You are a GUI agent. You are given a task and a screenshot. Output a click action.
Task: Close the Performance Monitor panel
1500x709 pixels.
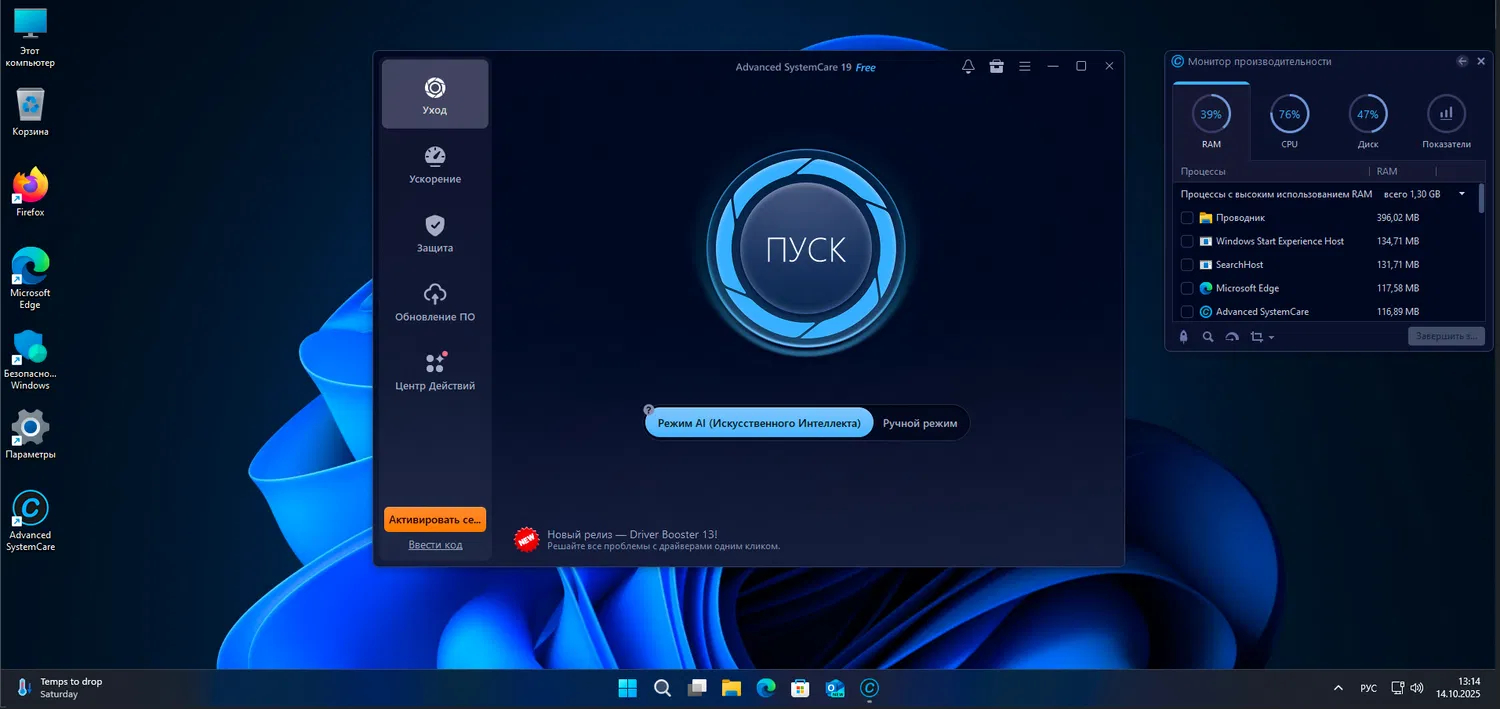(1480, 61)
